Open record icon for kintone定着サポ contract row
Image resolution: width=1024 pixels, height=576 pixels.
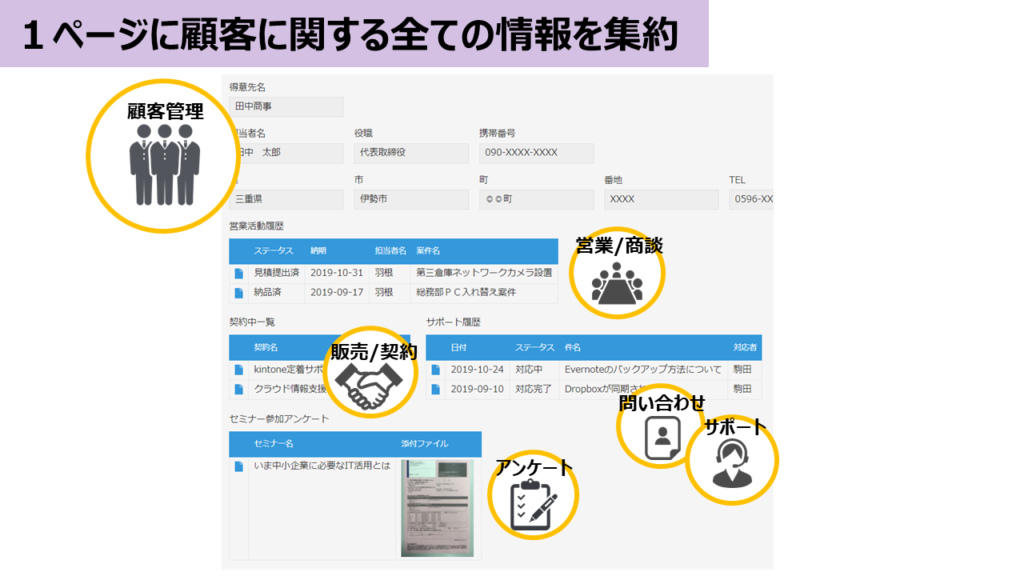[239, 369]
